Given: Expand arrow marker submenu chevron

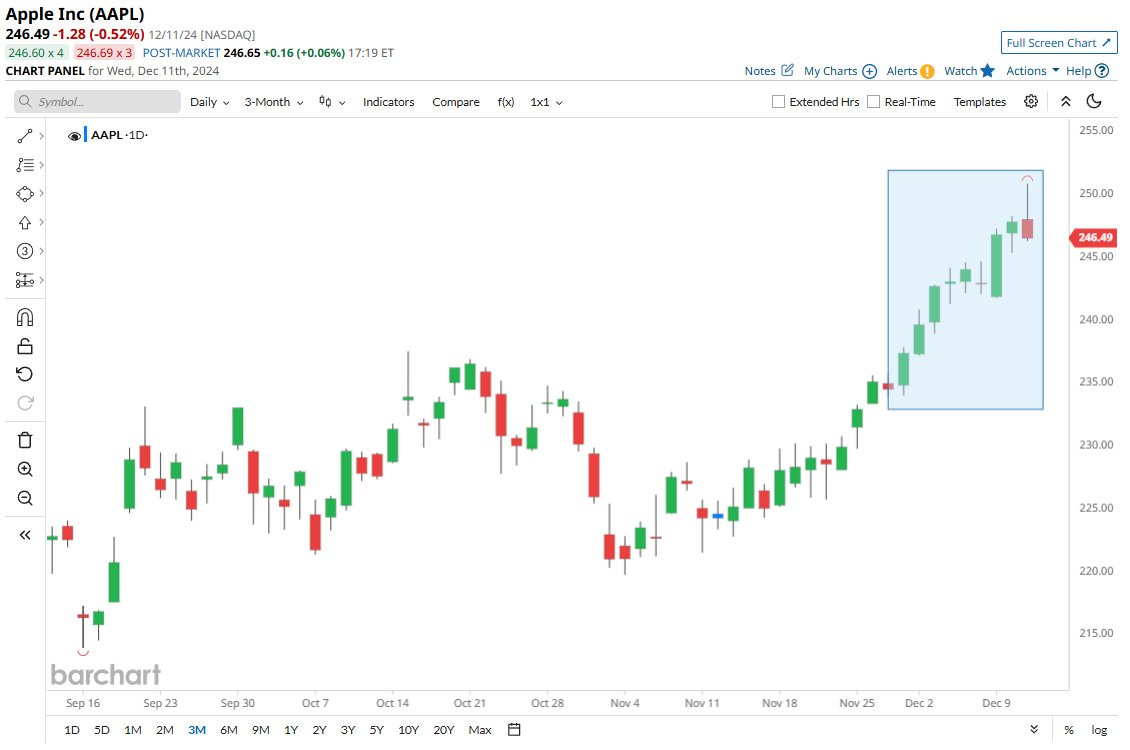Looking at the screenshot, I should tap(42, 223).
